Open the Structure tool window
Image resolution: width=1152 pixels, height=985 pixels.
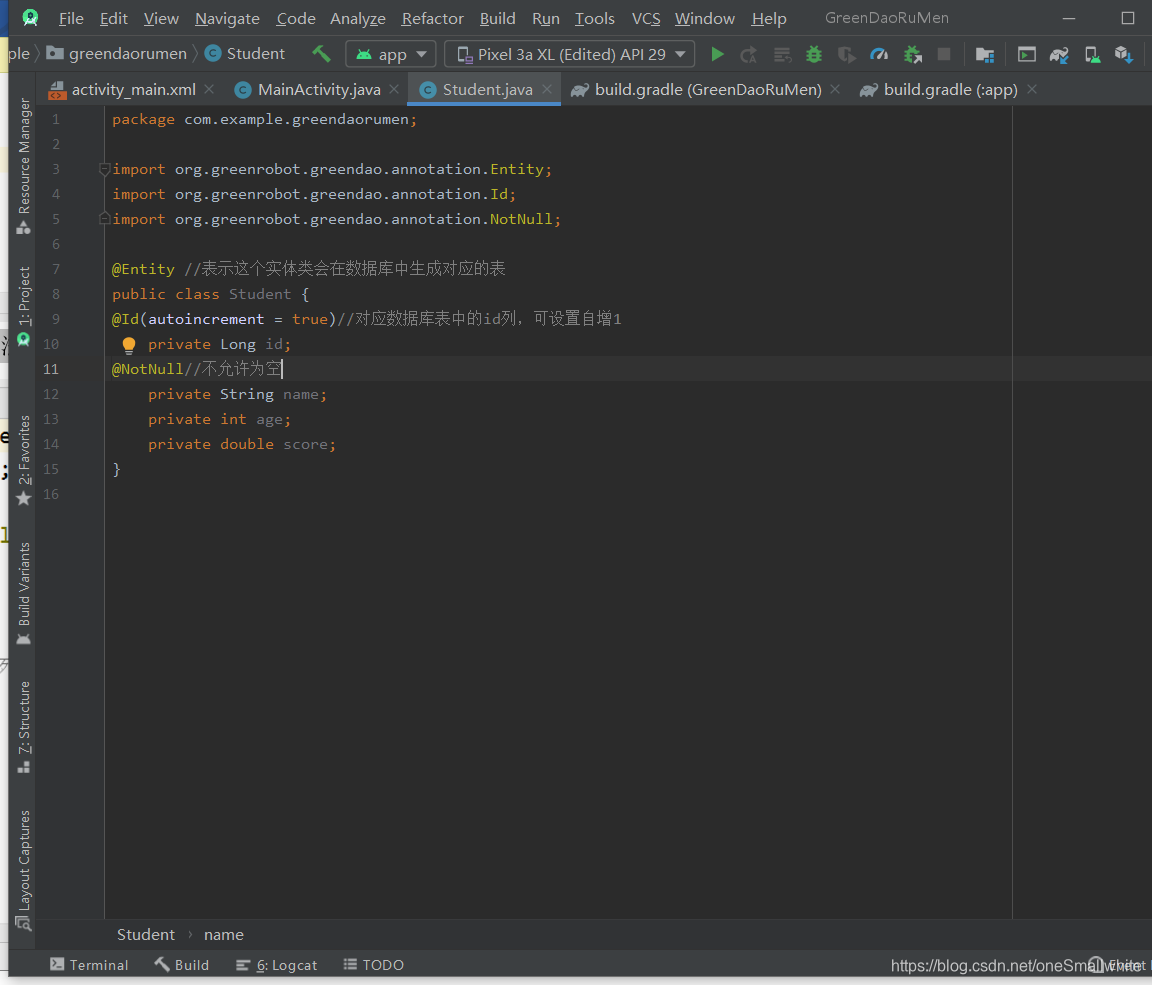click(x=24, y=727)
